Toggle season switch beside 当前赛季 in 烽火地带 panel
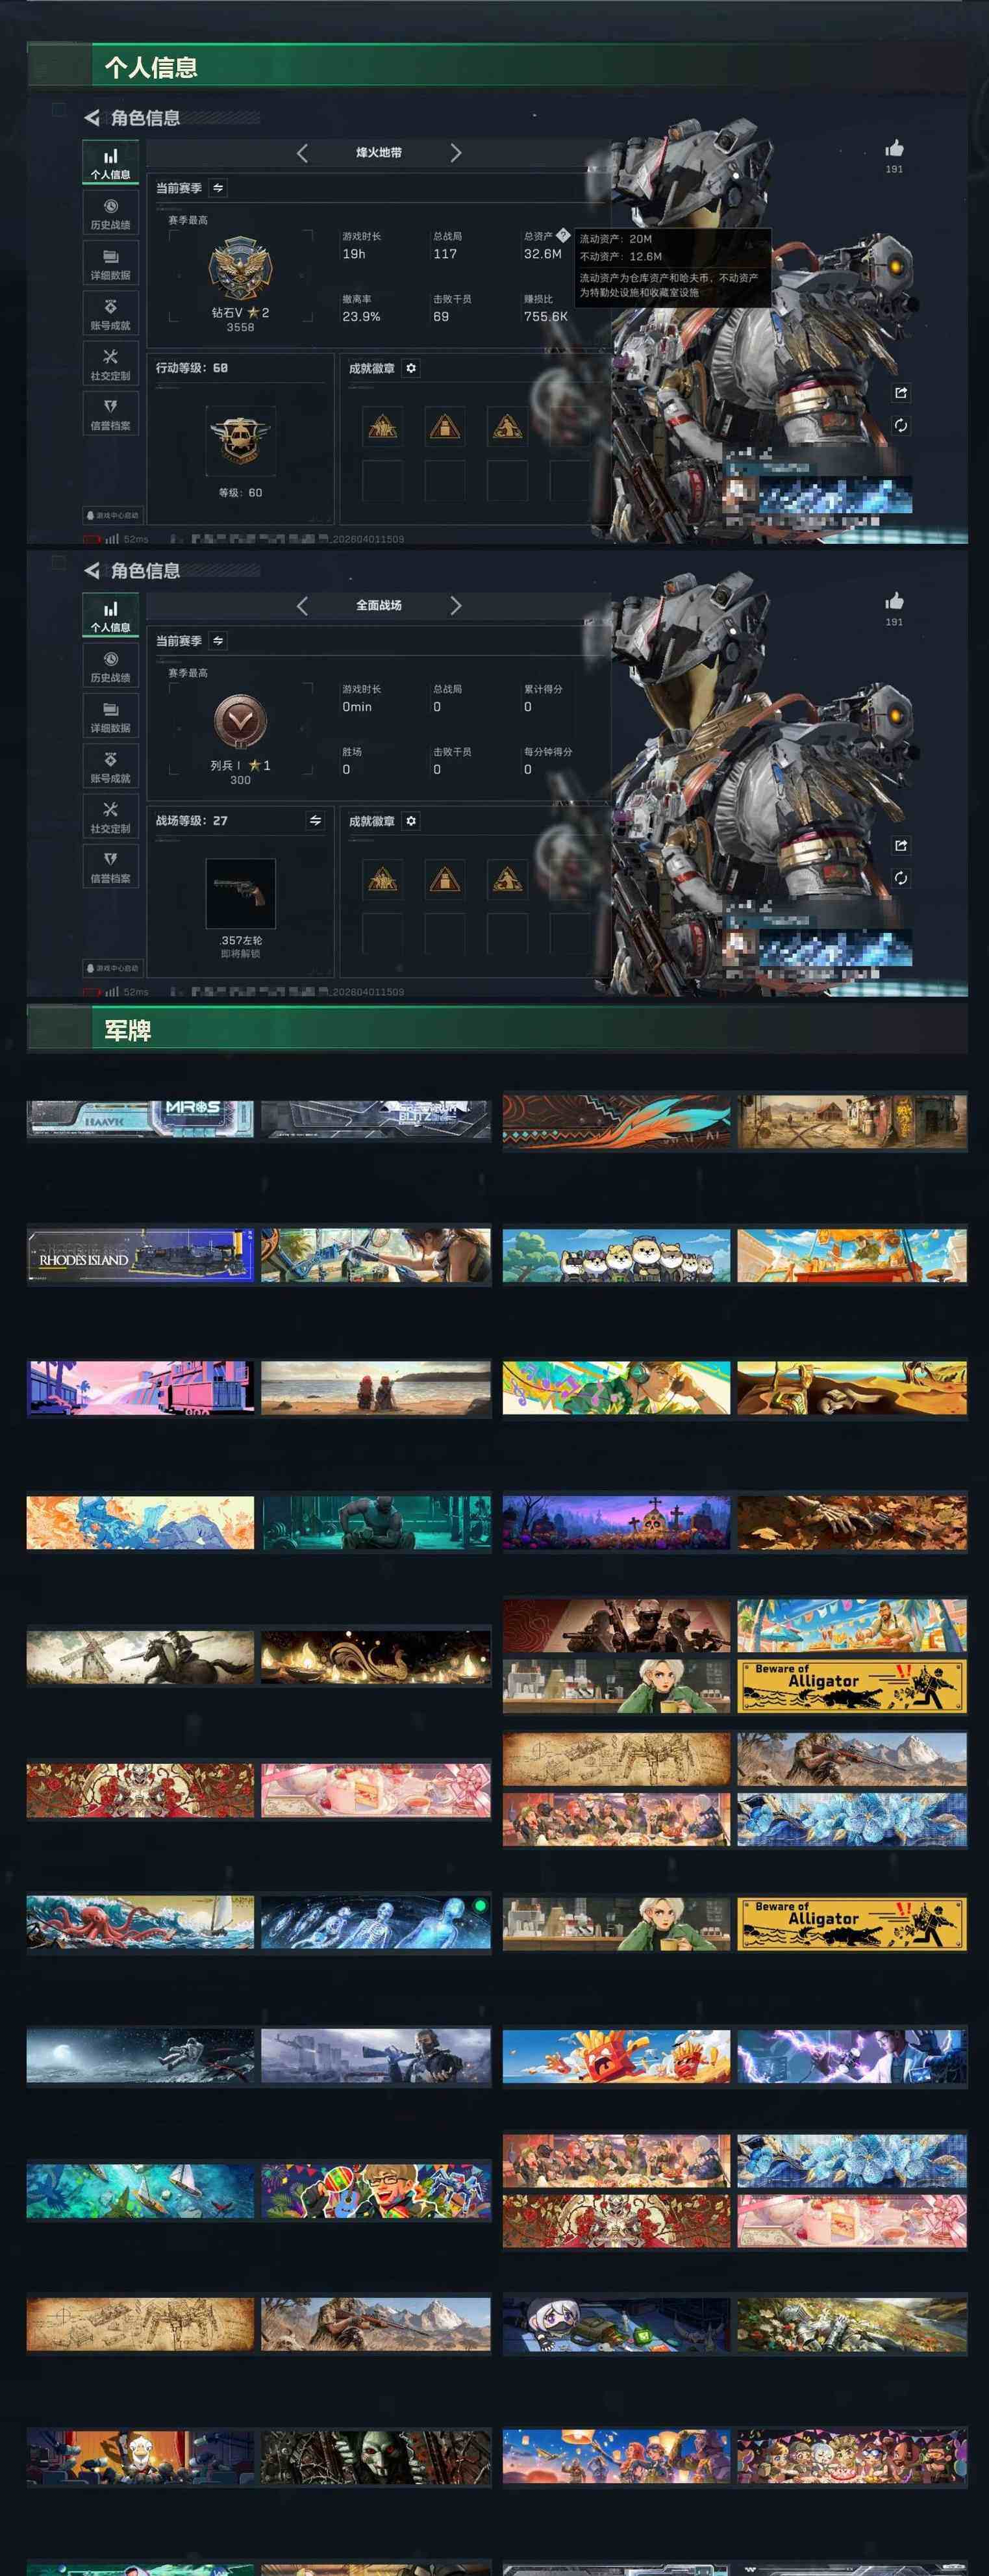The image size is (989, 2576). [x=218, y=188]
